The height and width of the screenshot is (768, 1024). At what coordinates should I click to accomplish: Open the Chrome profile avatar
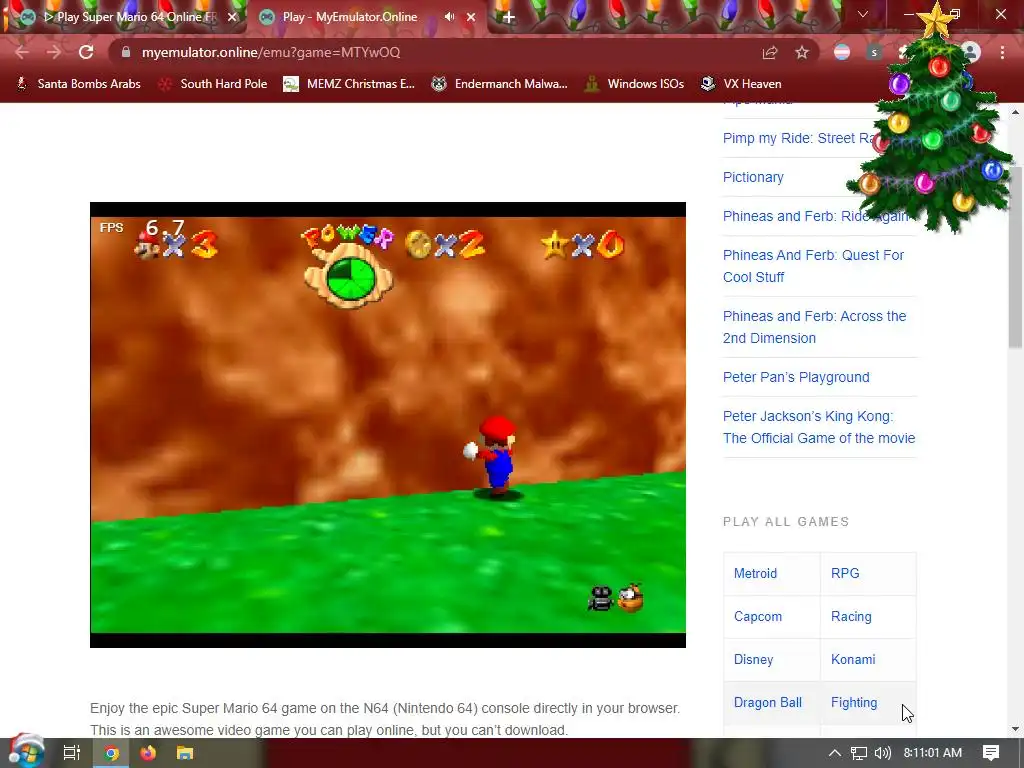971,52
